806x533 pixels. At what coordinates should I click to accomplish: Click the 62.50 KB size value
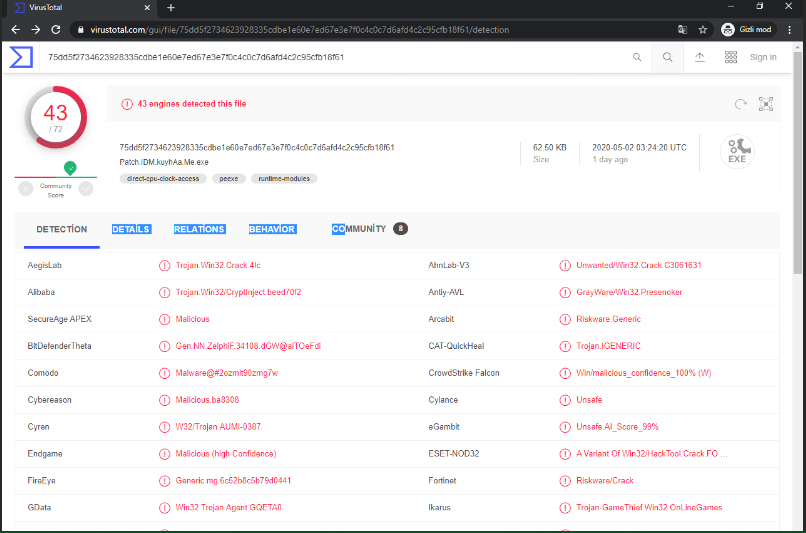[549, 148]
